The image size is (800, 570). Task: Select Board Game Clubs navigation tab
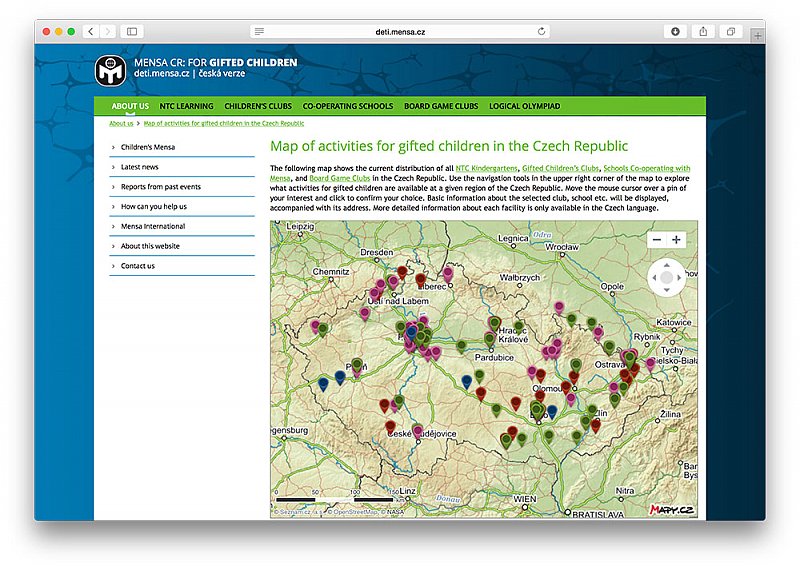point(441,106)
